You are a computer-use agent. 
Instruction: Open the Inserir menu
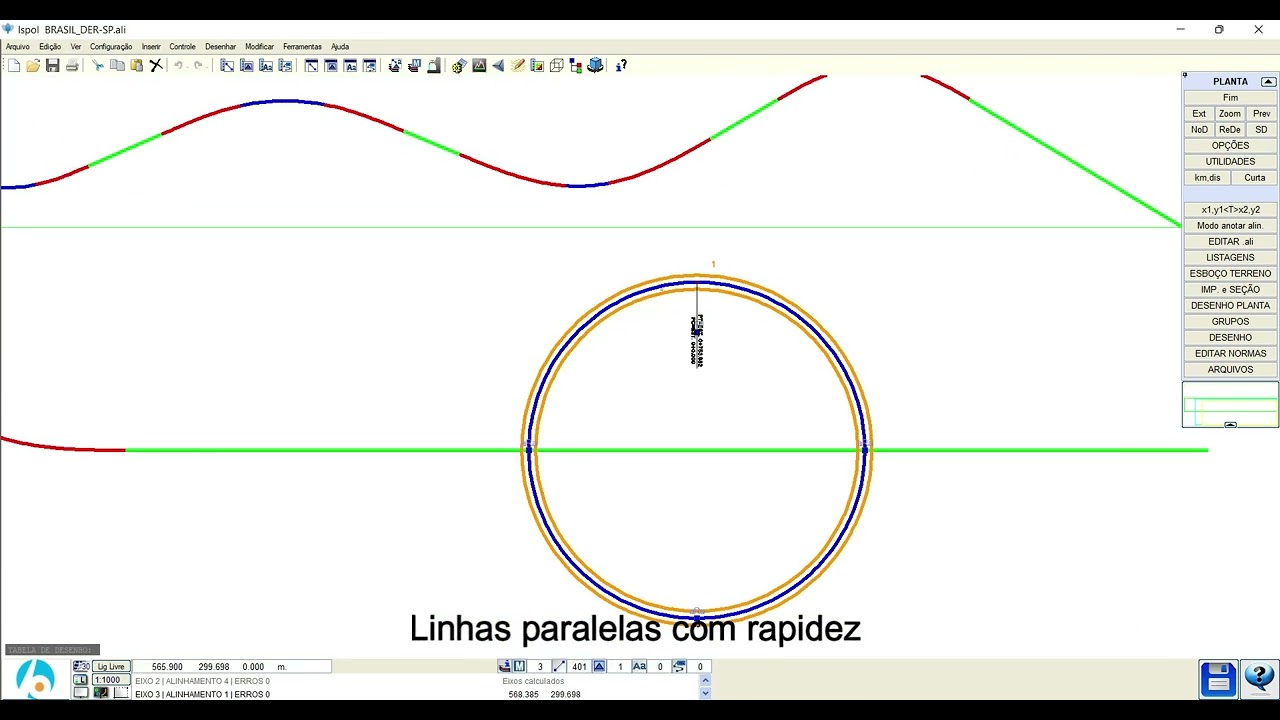tap(151, 46)
